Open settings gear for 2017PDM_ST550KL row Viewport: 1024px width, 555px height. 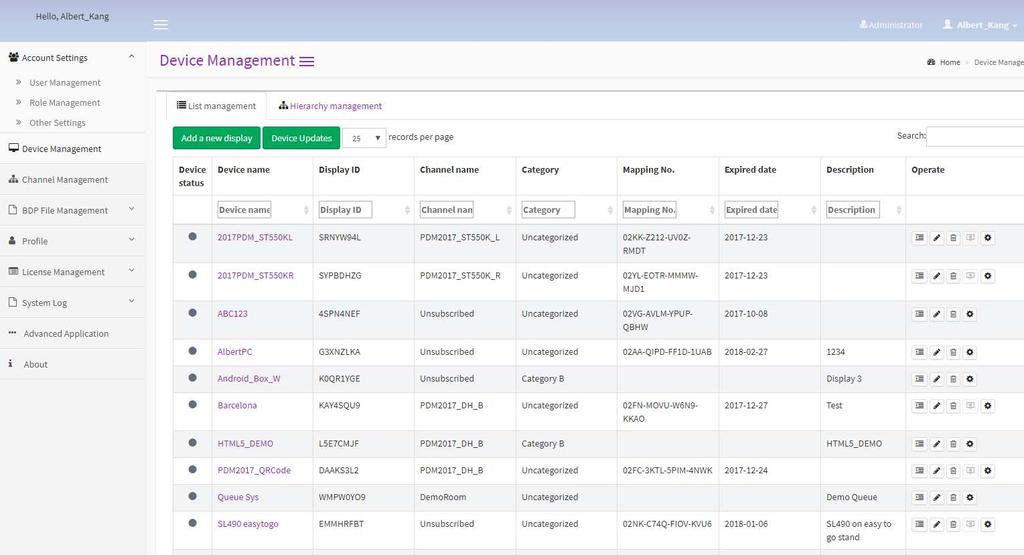987,238
